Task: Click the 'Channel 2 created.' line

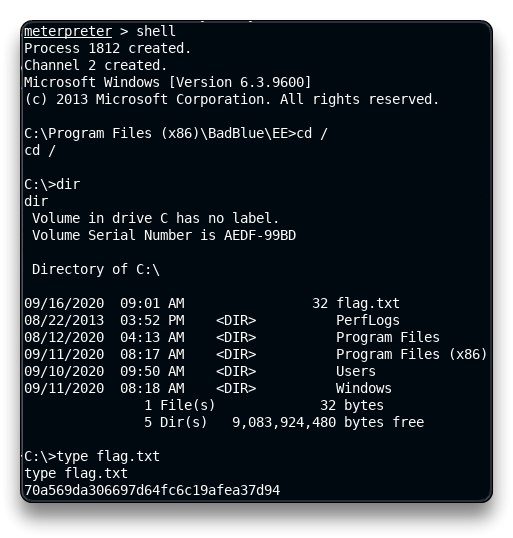Action: (x=95, y=66)
